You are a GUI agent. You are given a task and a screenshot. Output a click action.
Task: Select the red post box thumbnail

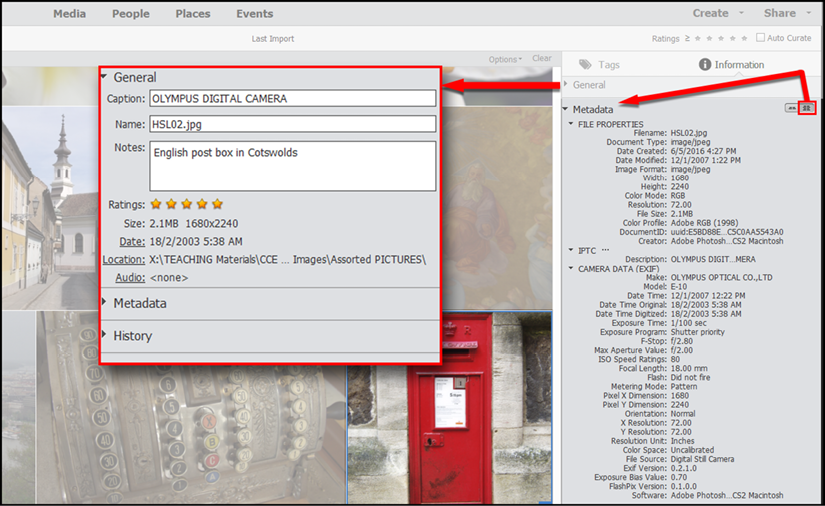pyautogui.click(x=449, y=408)
